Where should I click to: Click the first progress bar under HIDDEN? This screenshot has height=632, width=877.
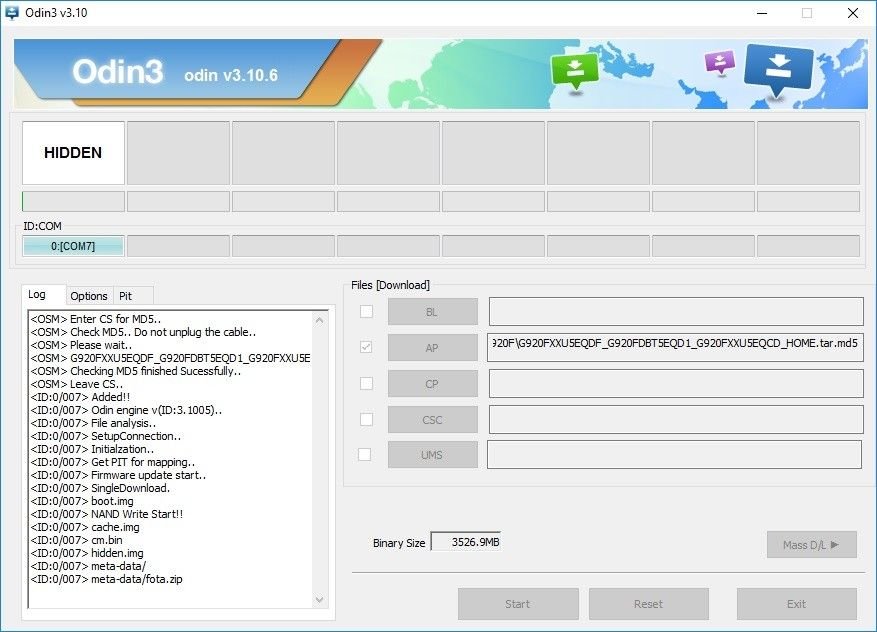coord(73,201)
